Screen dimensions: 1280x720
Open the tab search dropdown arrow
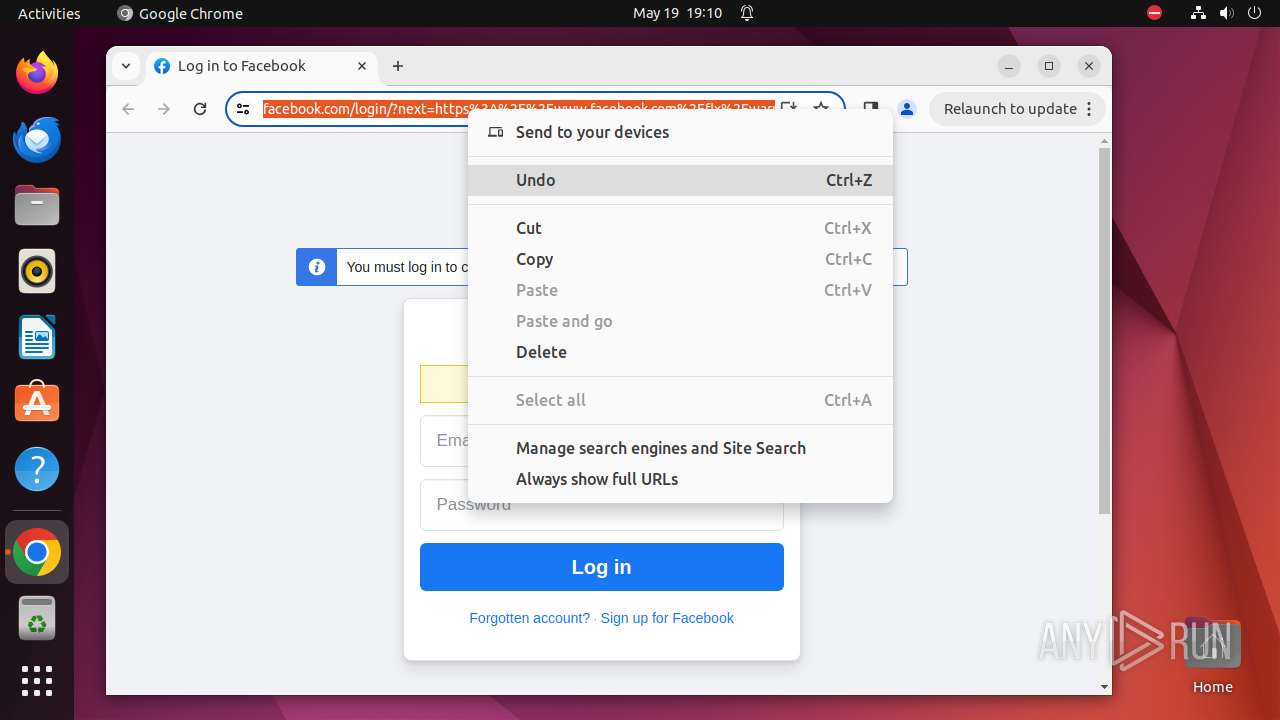coord(125,66)
